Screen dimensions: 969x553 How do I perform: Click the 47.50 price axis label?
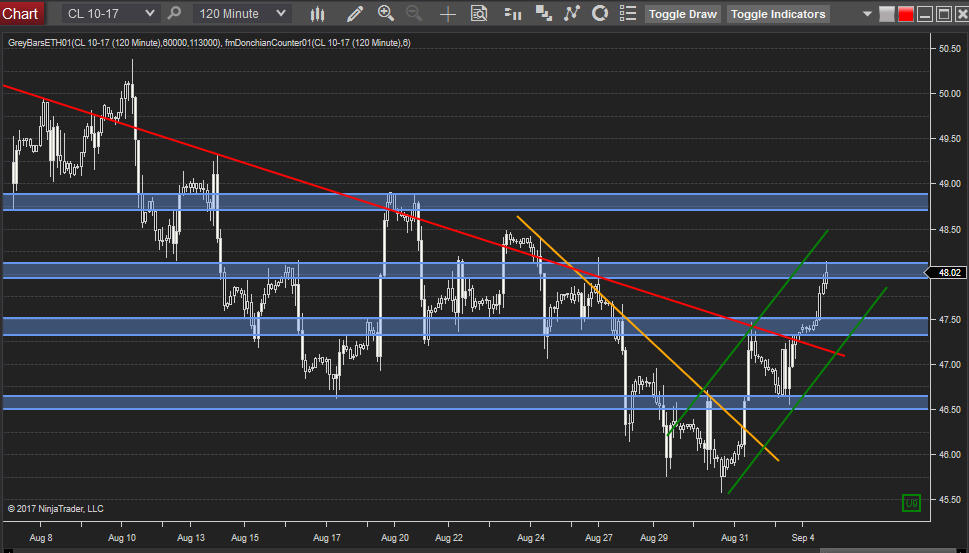949,319
